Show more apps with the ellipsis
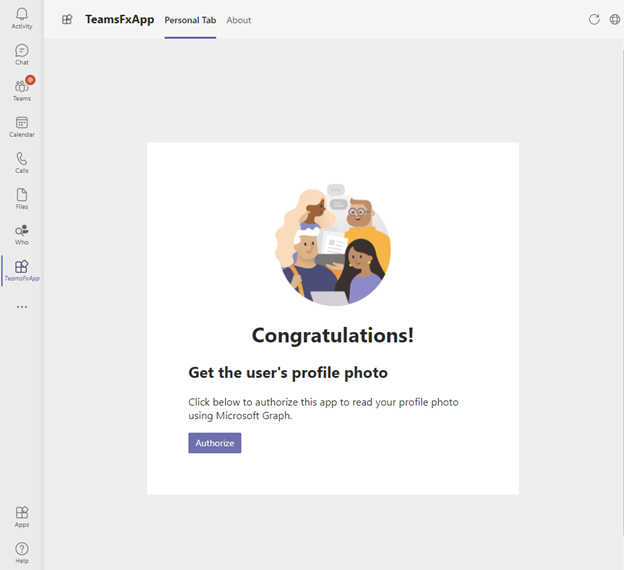Image resolution: width=624 pixels, height=570 pixels. click(x=22, y=307)
